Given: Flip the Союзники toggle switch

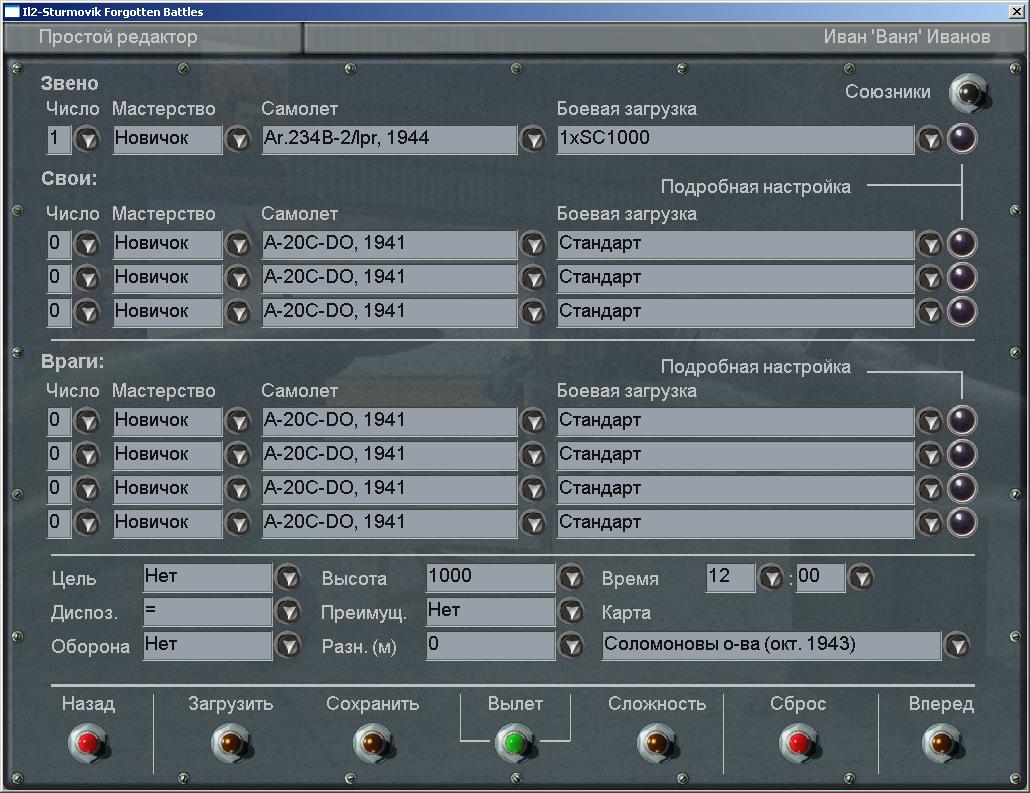Looking at the screenshot, I should coord(968,93).
